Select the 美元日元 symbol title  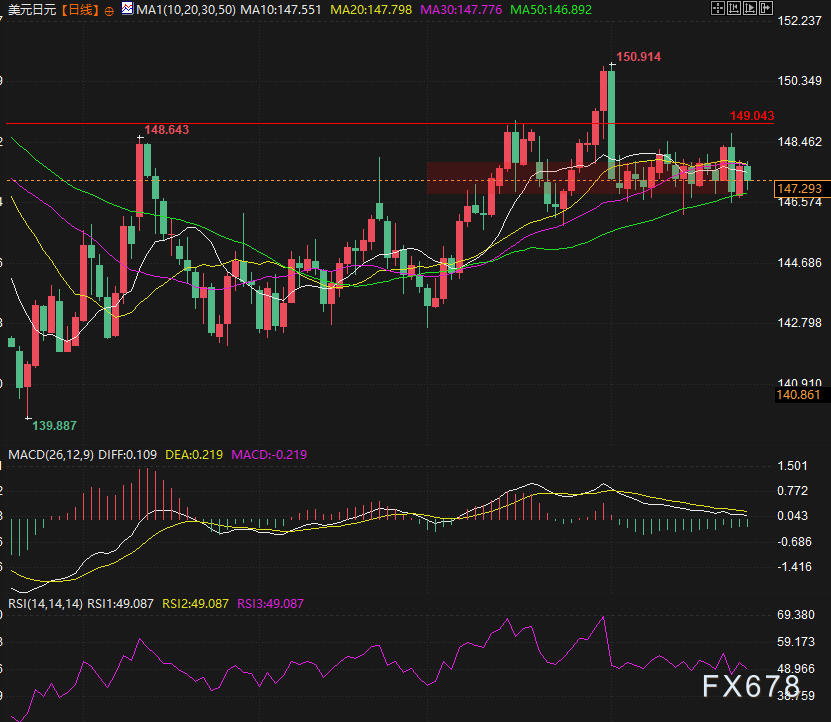32,9
